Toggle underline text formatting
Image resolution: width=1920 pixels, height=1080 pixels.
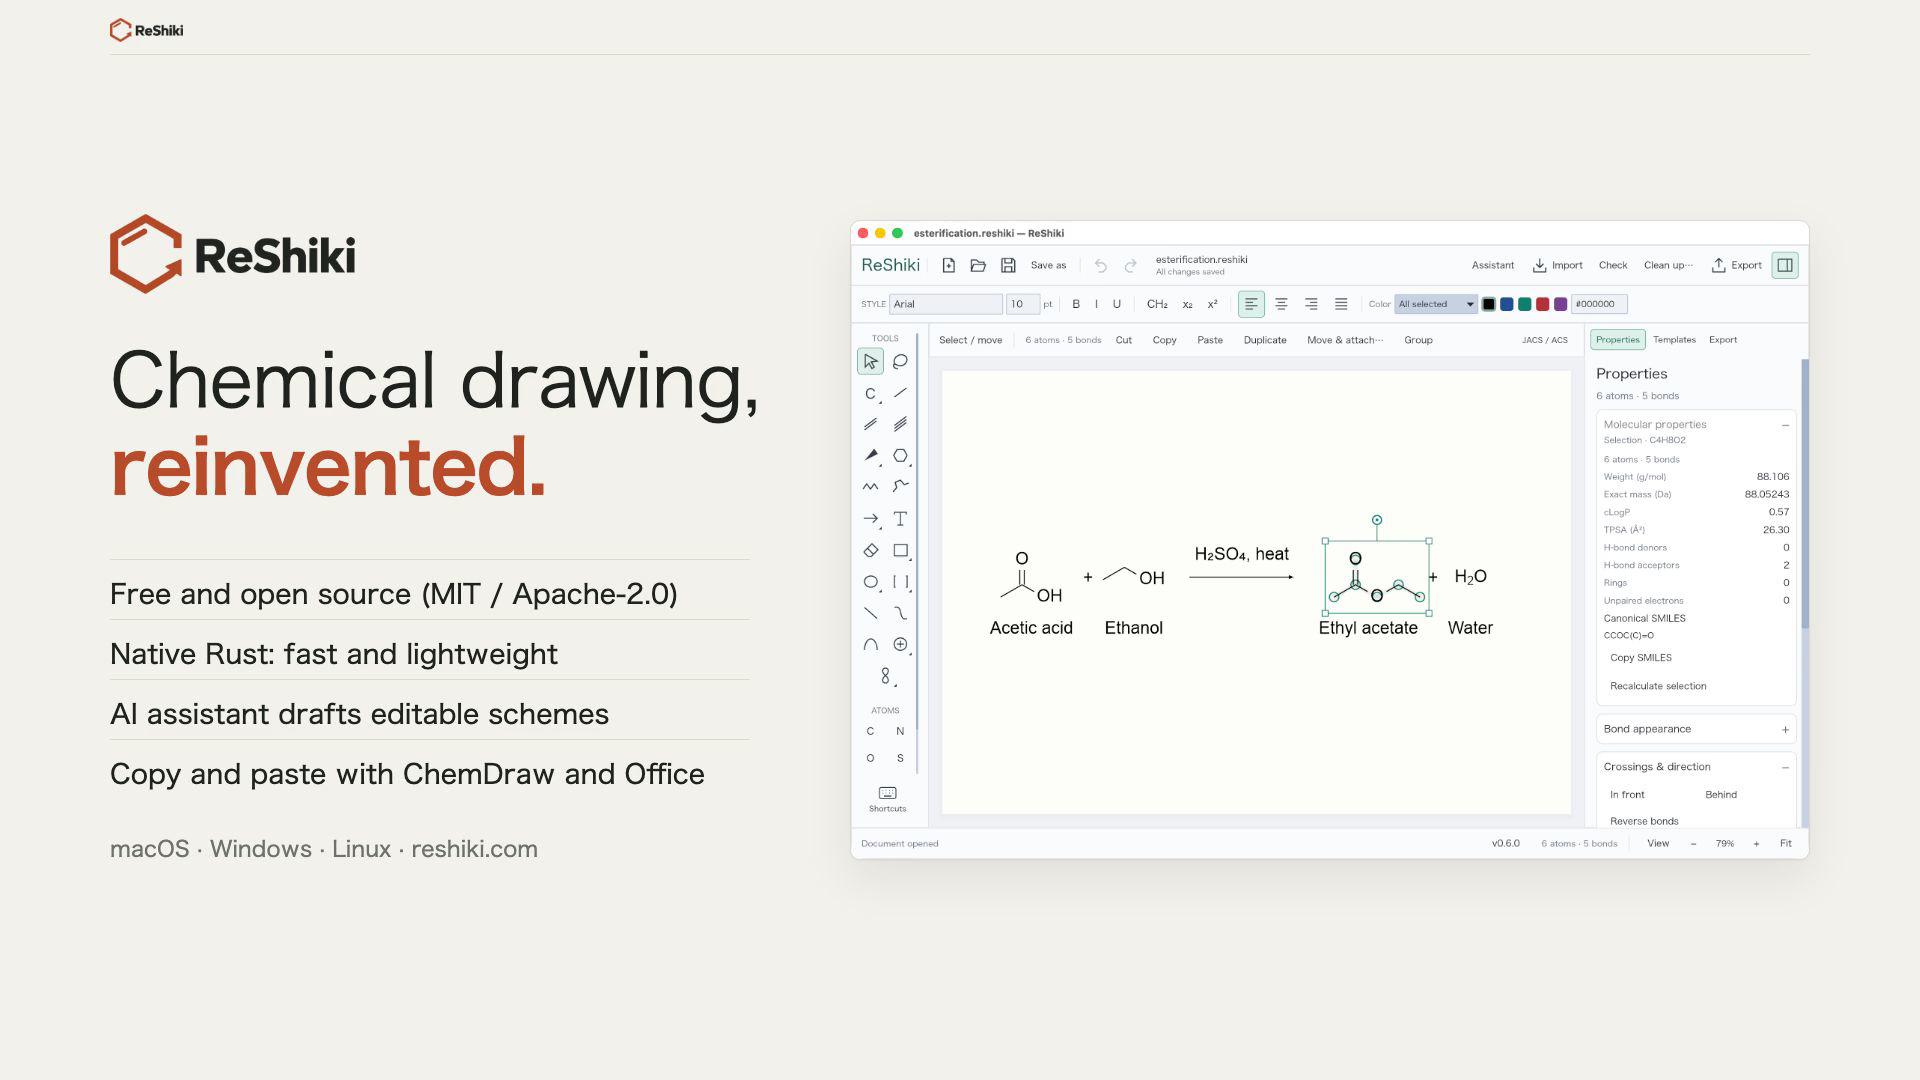pyautogui.click(x=1117, y=304)
